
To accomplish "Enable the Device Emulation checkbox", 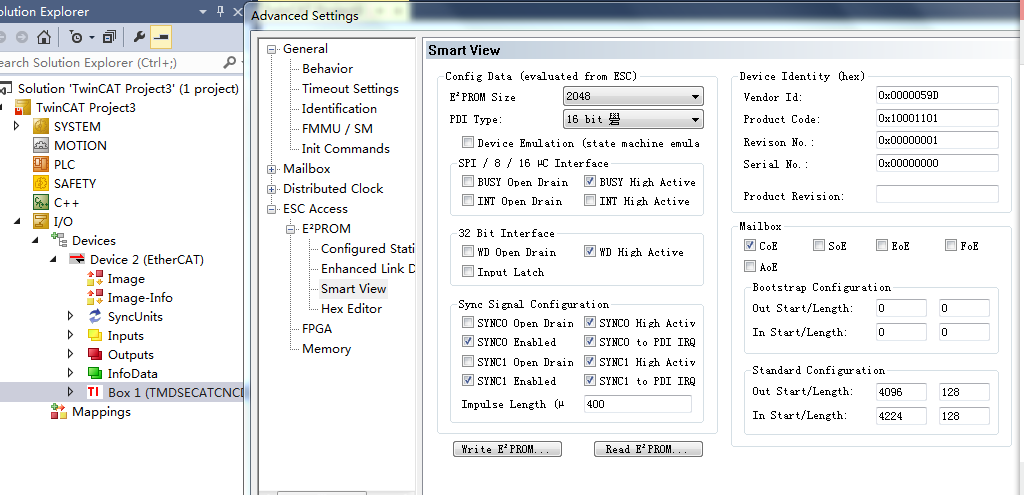I will tap(468, 144).
